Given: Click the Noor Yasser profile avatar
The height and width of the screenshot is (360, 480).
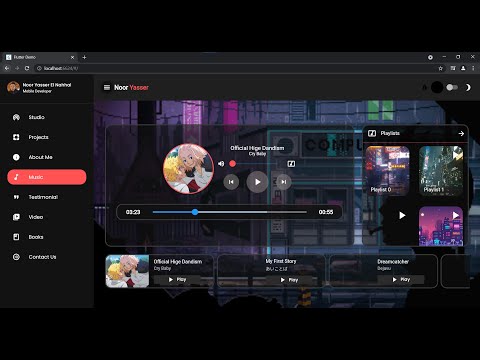Looking at the screenshot, I should pyautogui.click(x=13, y=87).
